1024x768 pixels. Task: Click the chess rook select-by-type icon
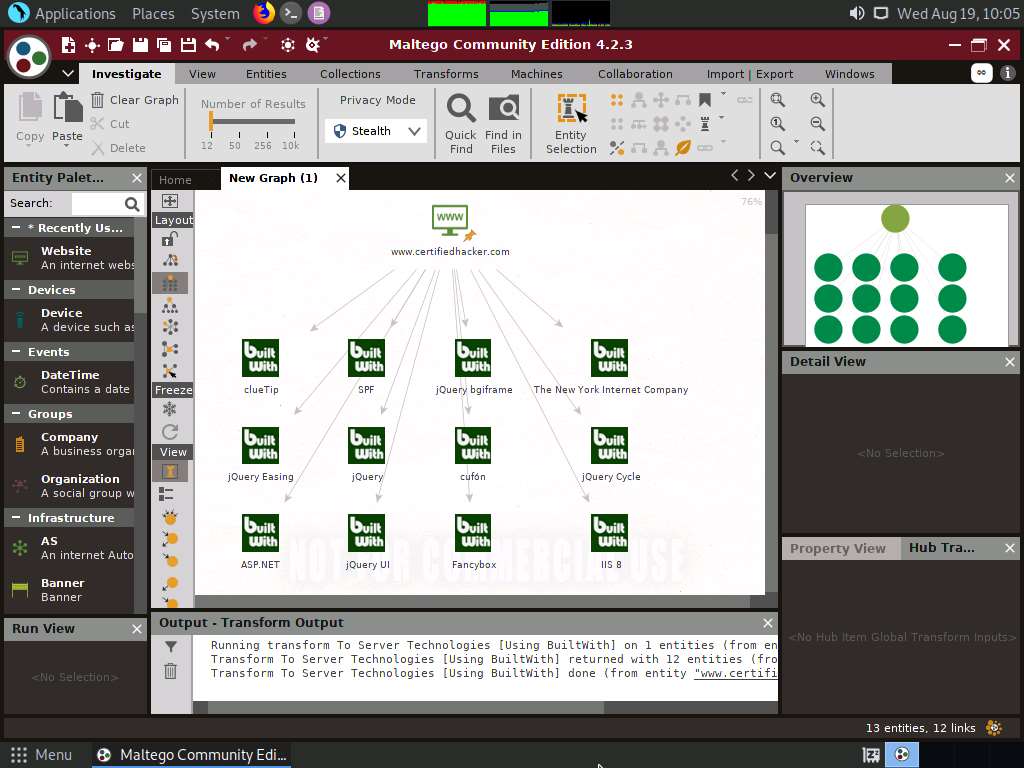(x=705, y=123)
